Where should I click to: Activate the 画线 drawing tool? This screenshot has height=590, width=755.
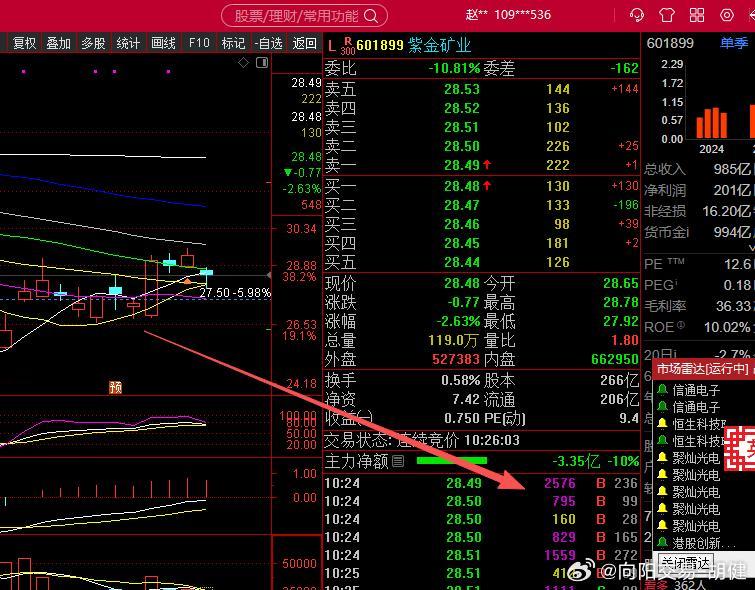[x=163, y=43]
